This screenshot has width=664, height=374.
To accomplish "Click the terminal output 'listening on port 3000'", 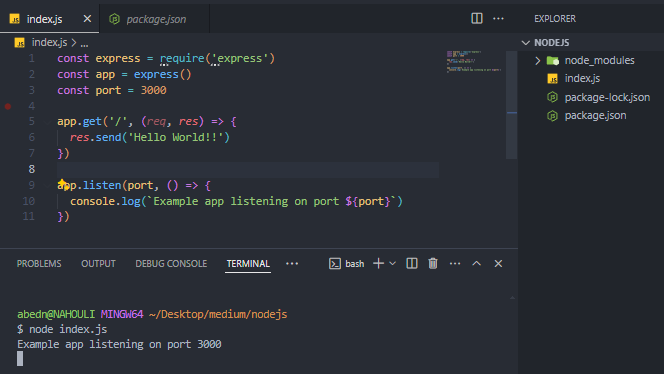I will pos(155,344).
